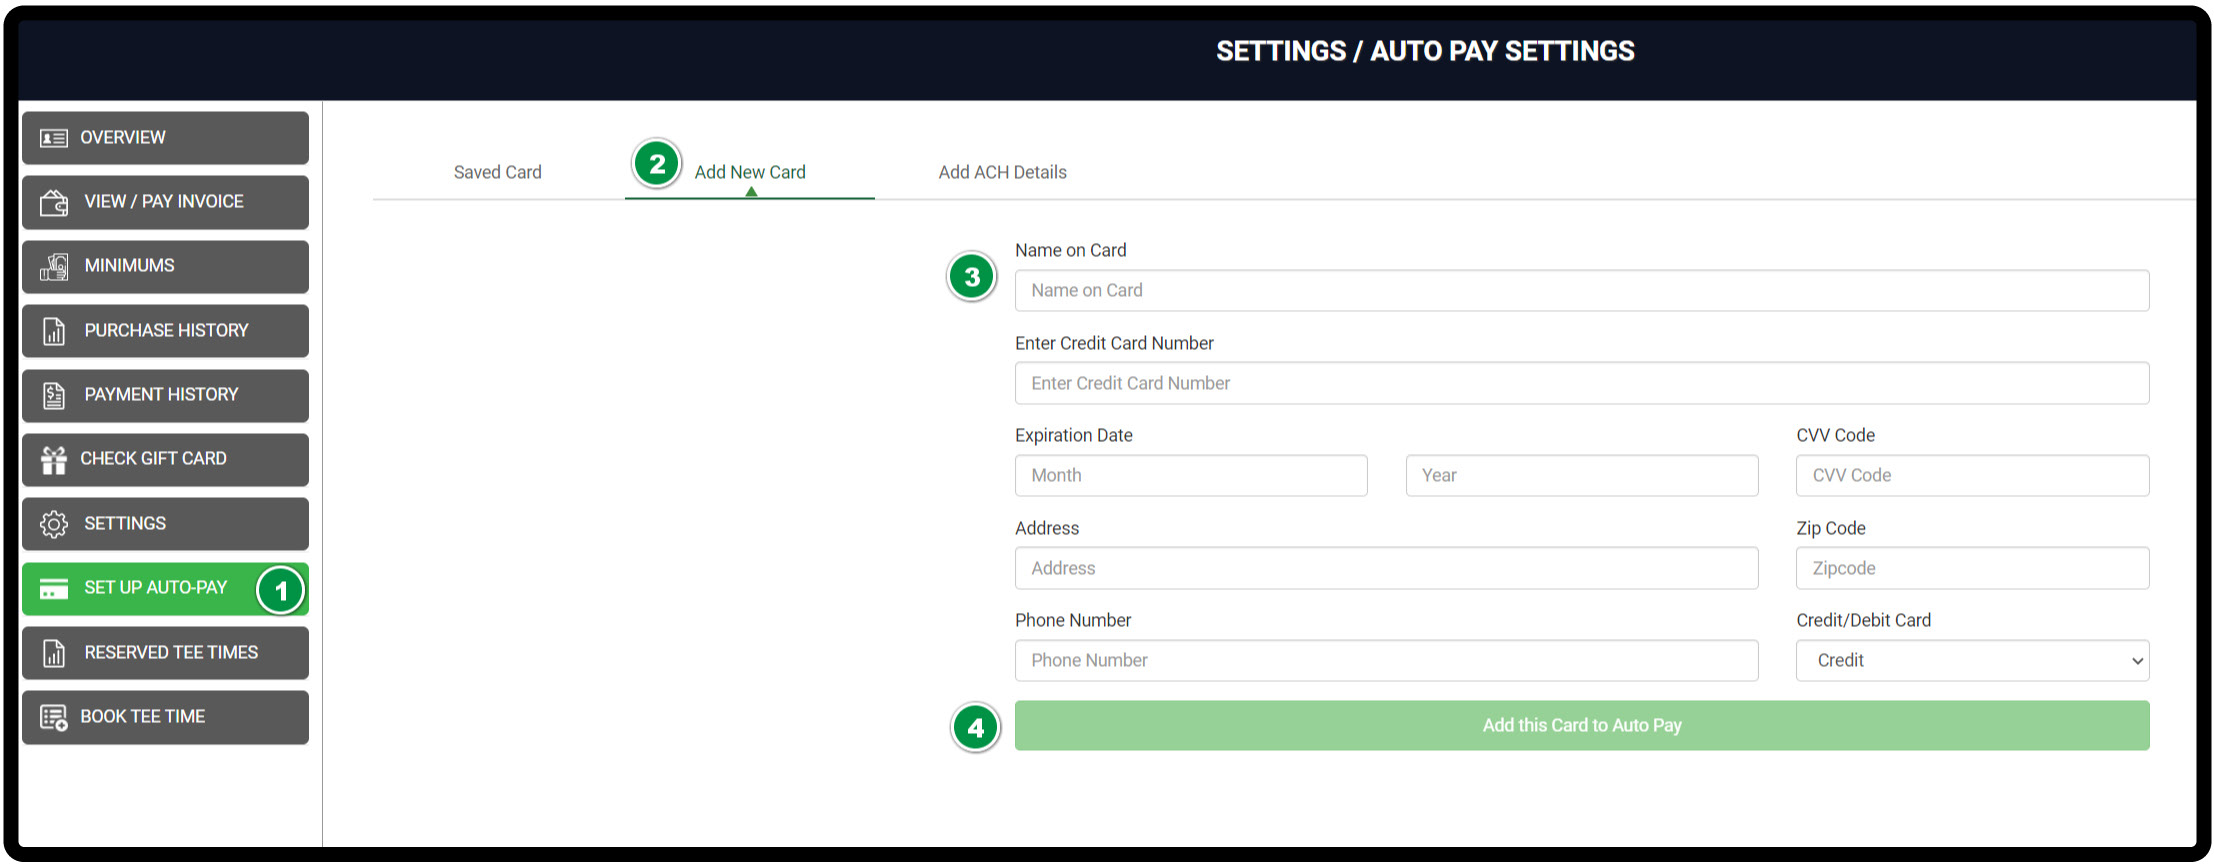Viewport: 2214px width, 867px height.
Task: Open the Overview page
Action: point(165,138)
